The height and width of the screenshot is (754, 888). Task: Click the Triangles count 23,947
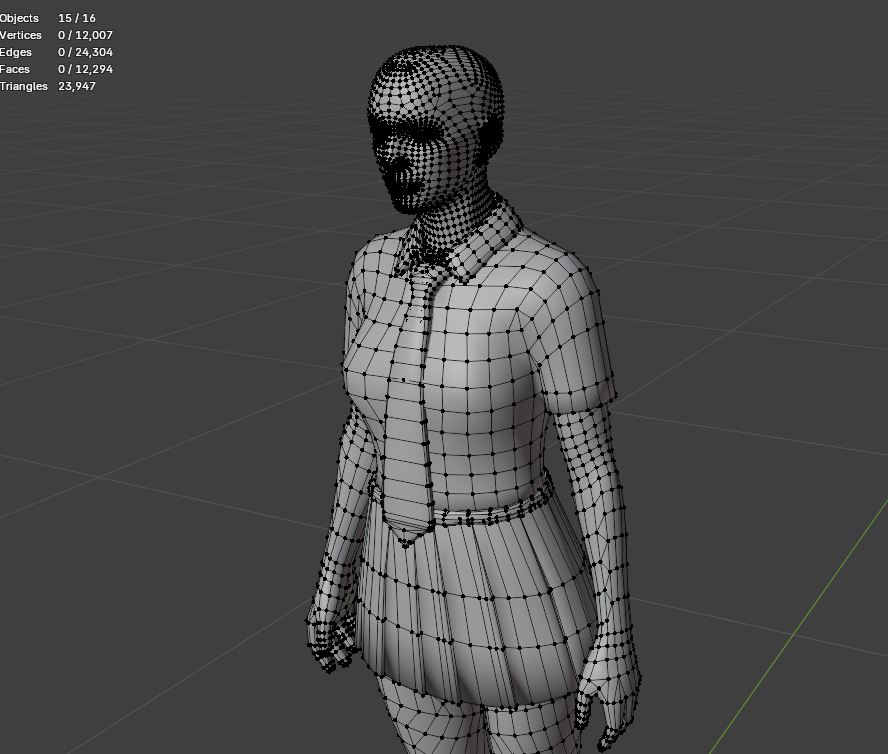coord(76,86)
